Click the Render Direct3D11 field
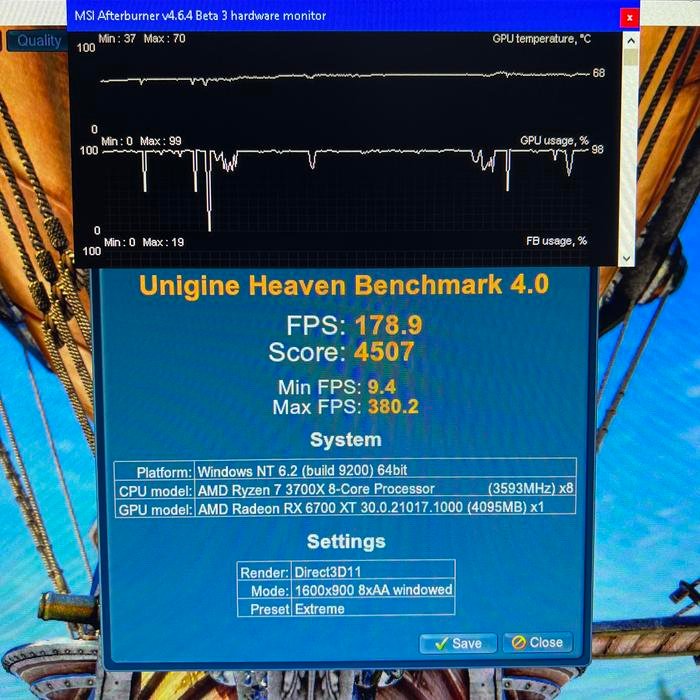Viewport: 700px width, 700px height. 372,573
